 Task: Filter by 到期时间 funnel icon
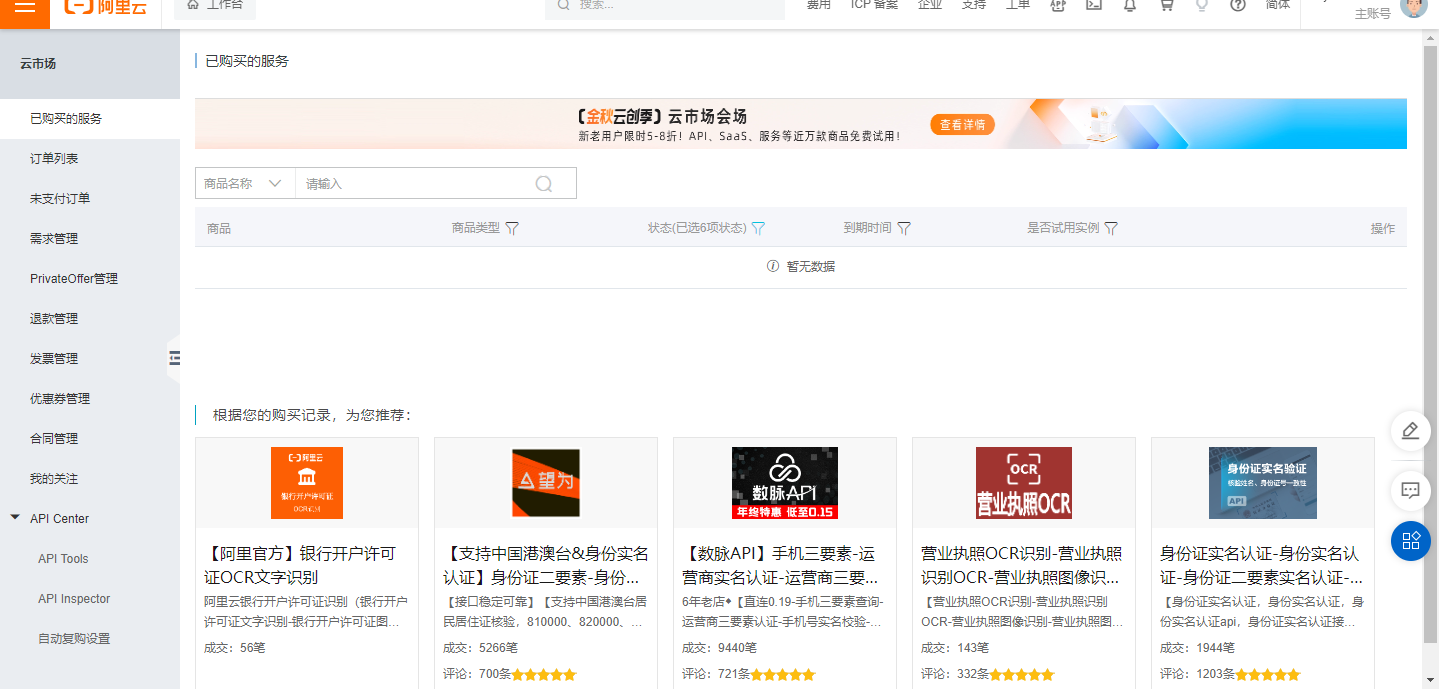coord(904,228)
